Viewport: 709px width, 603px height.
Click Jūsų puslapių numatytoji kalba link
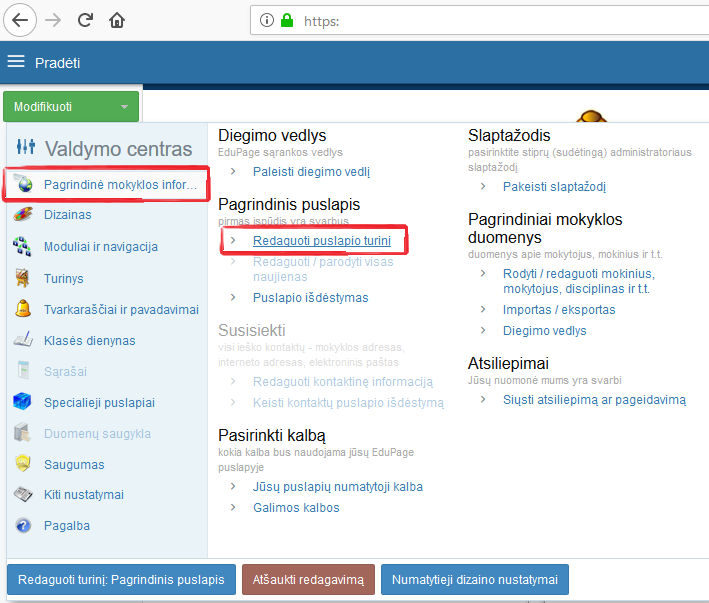[x=338, y=487]
